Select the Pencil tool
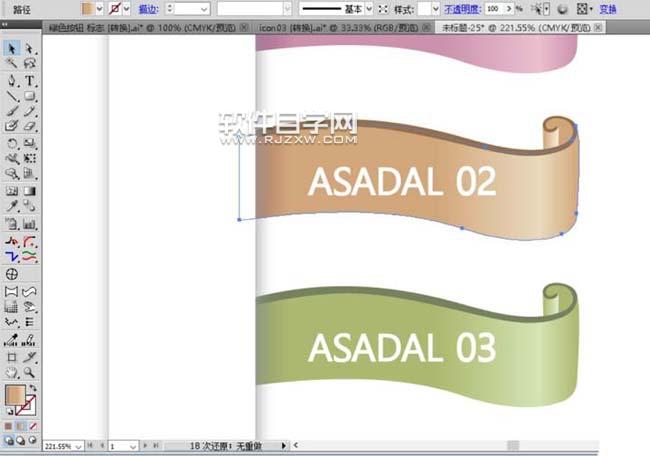Viewport: 650px width, 456px height. coord(29,111)
